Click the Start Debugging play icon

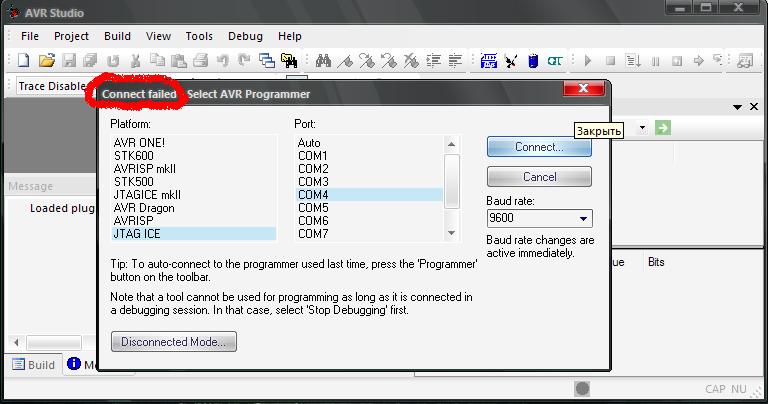[x=588, y=61]
